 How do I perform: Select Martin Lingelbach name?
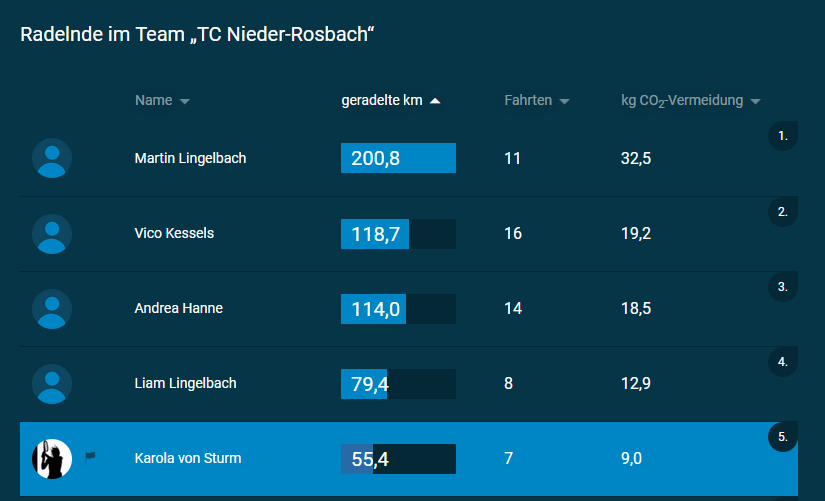point(190,158)
